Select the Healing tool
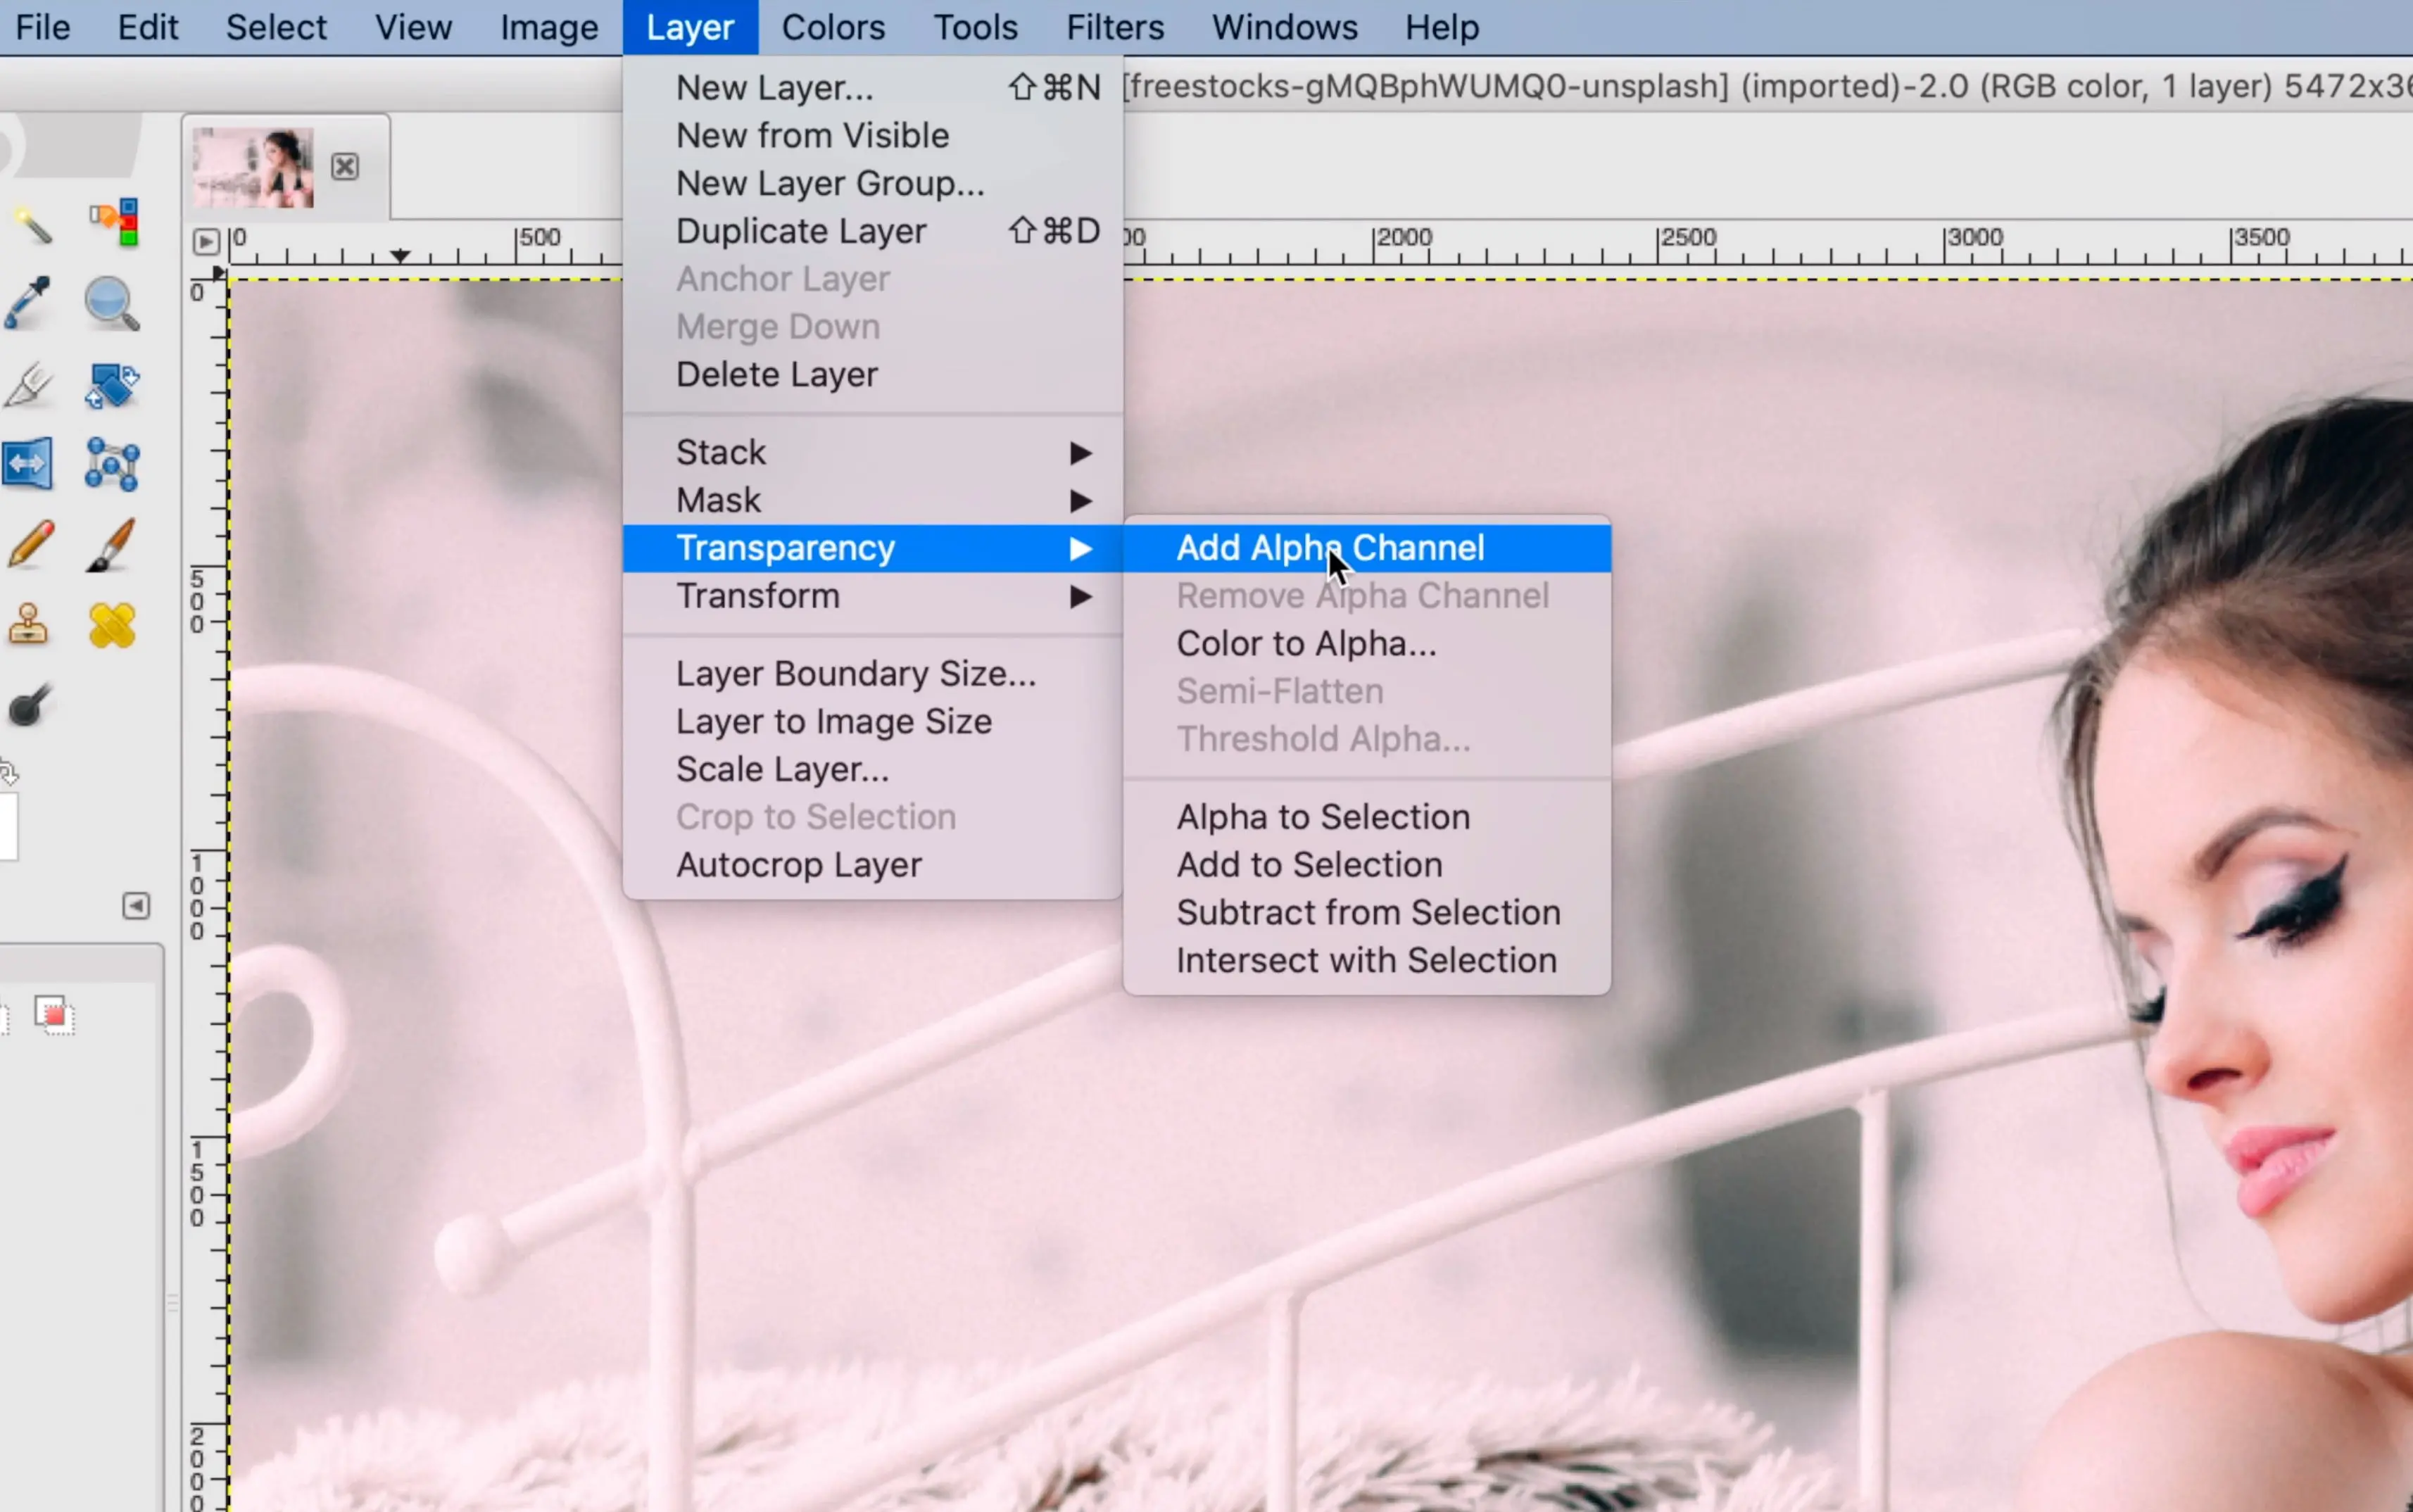Screen dimensions: 2413x1512 tap(112, 625)
